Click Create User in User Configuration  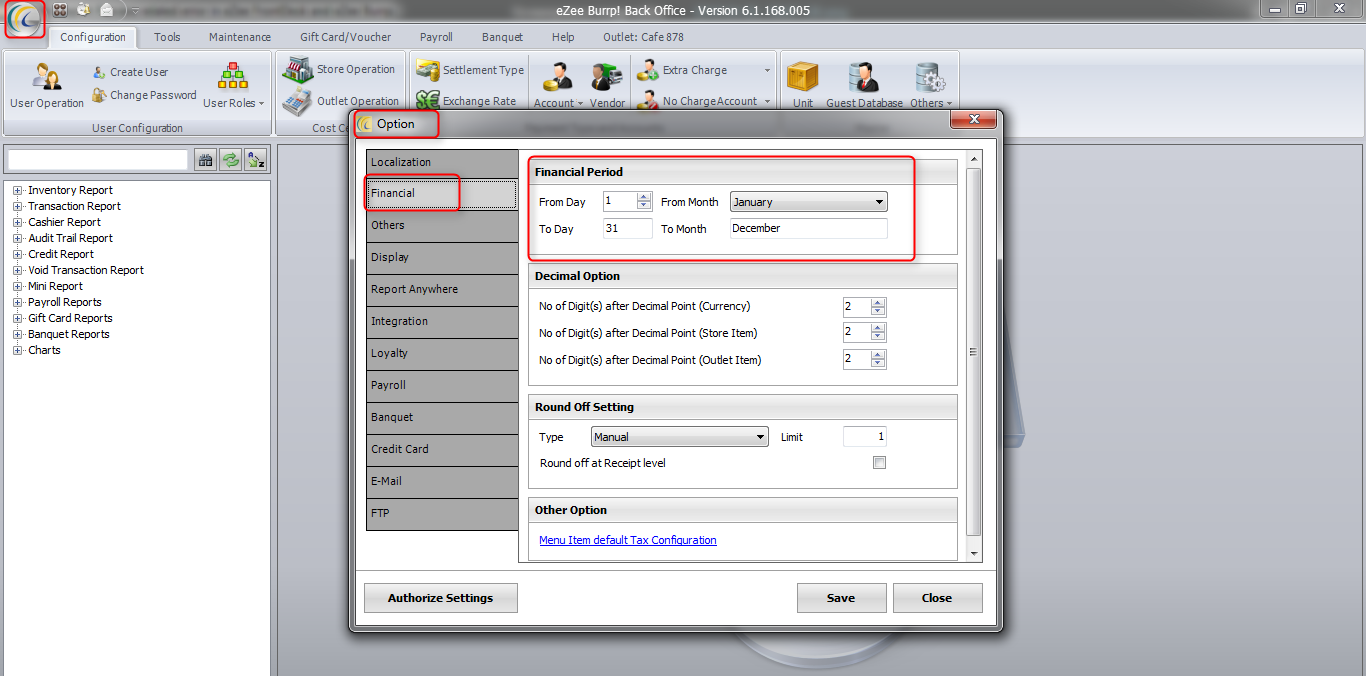pos(130,72)
